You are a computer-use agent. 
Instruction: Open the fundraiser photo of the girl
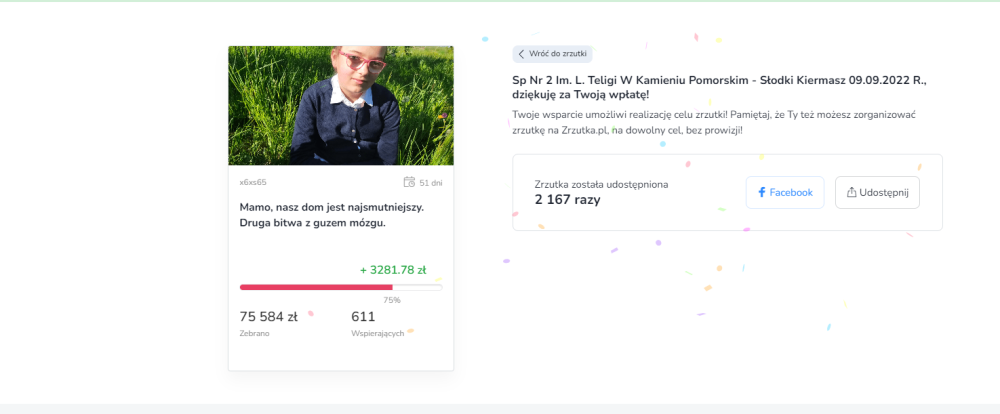click(x=341, y=105)
